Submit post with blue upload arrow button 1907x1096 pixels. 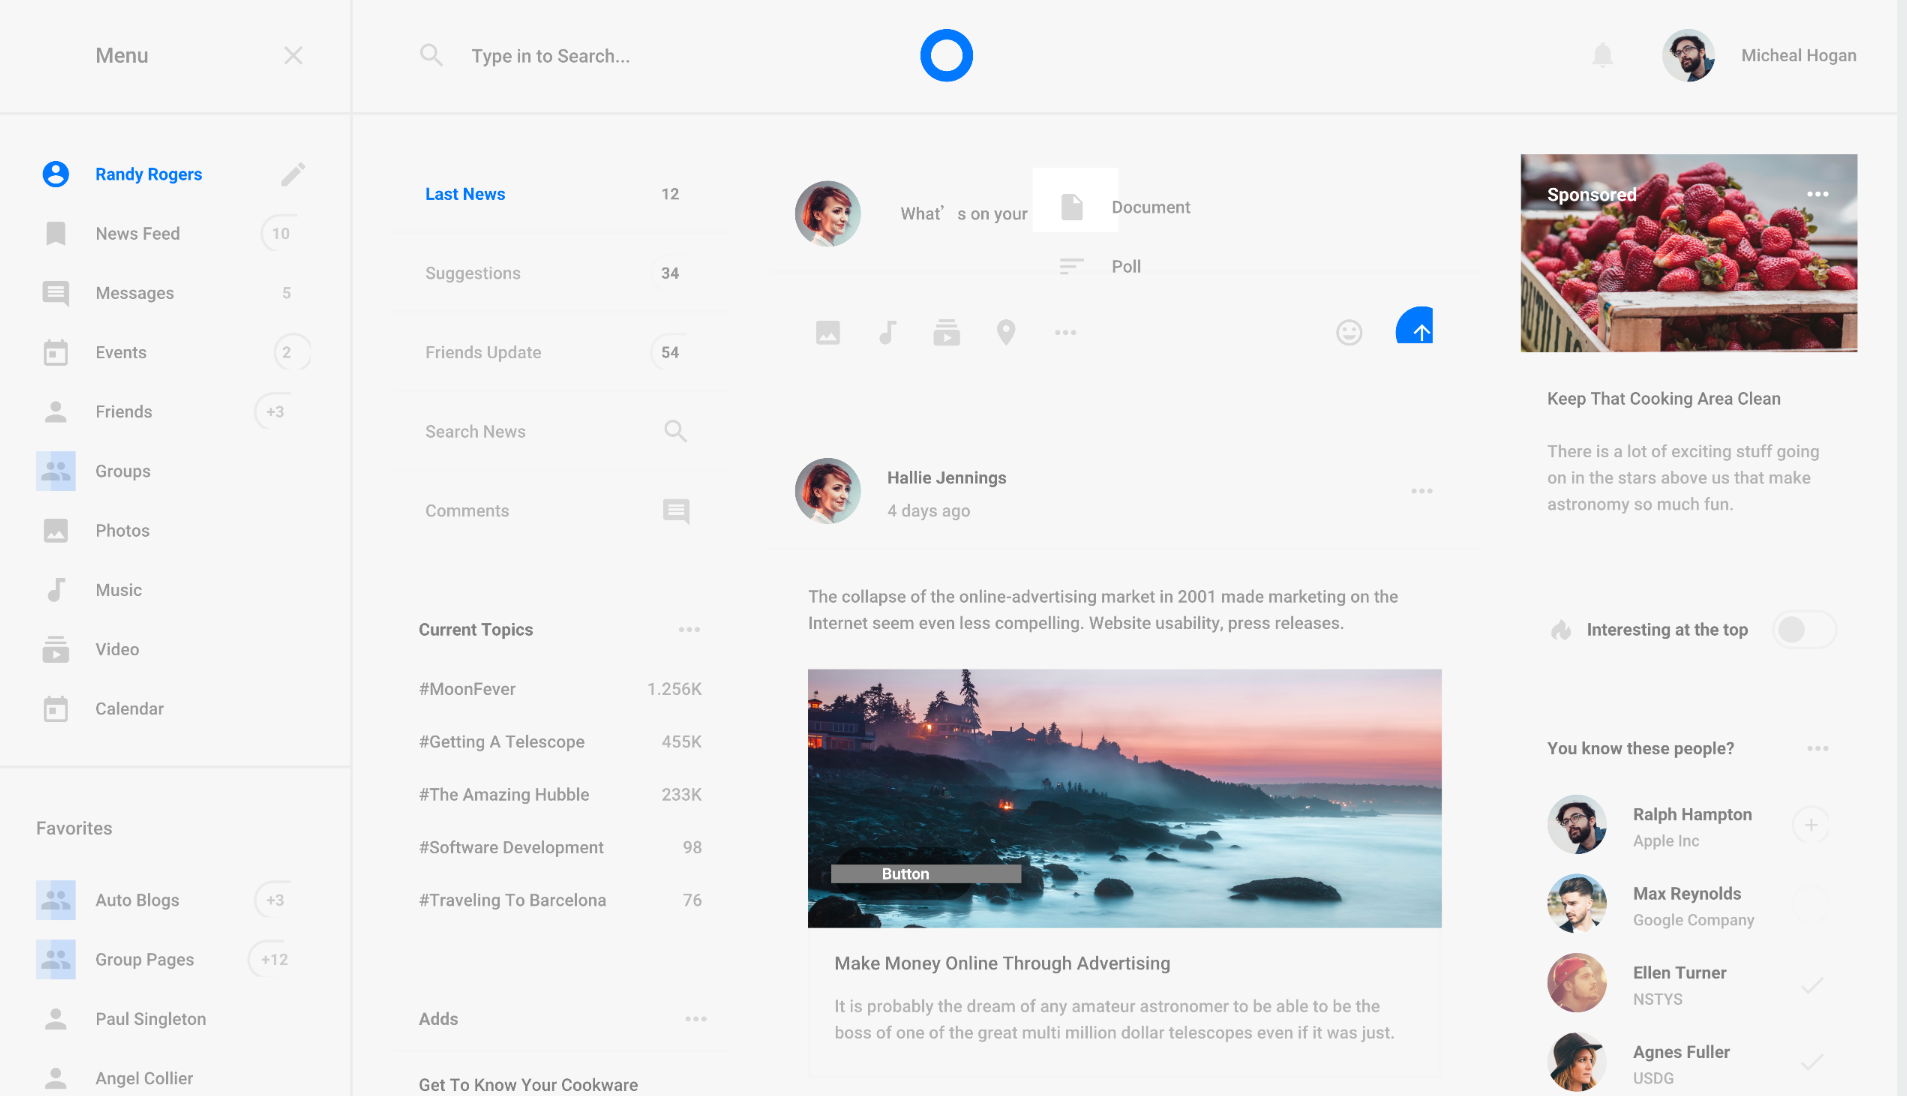click(x=1416, y=327)
